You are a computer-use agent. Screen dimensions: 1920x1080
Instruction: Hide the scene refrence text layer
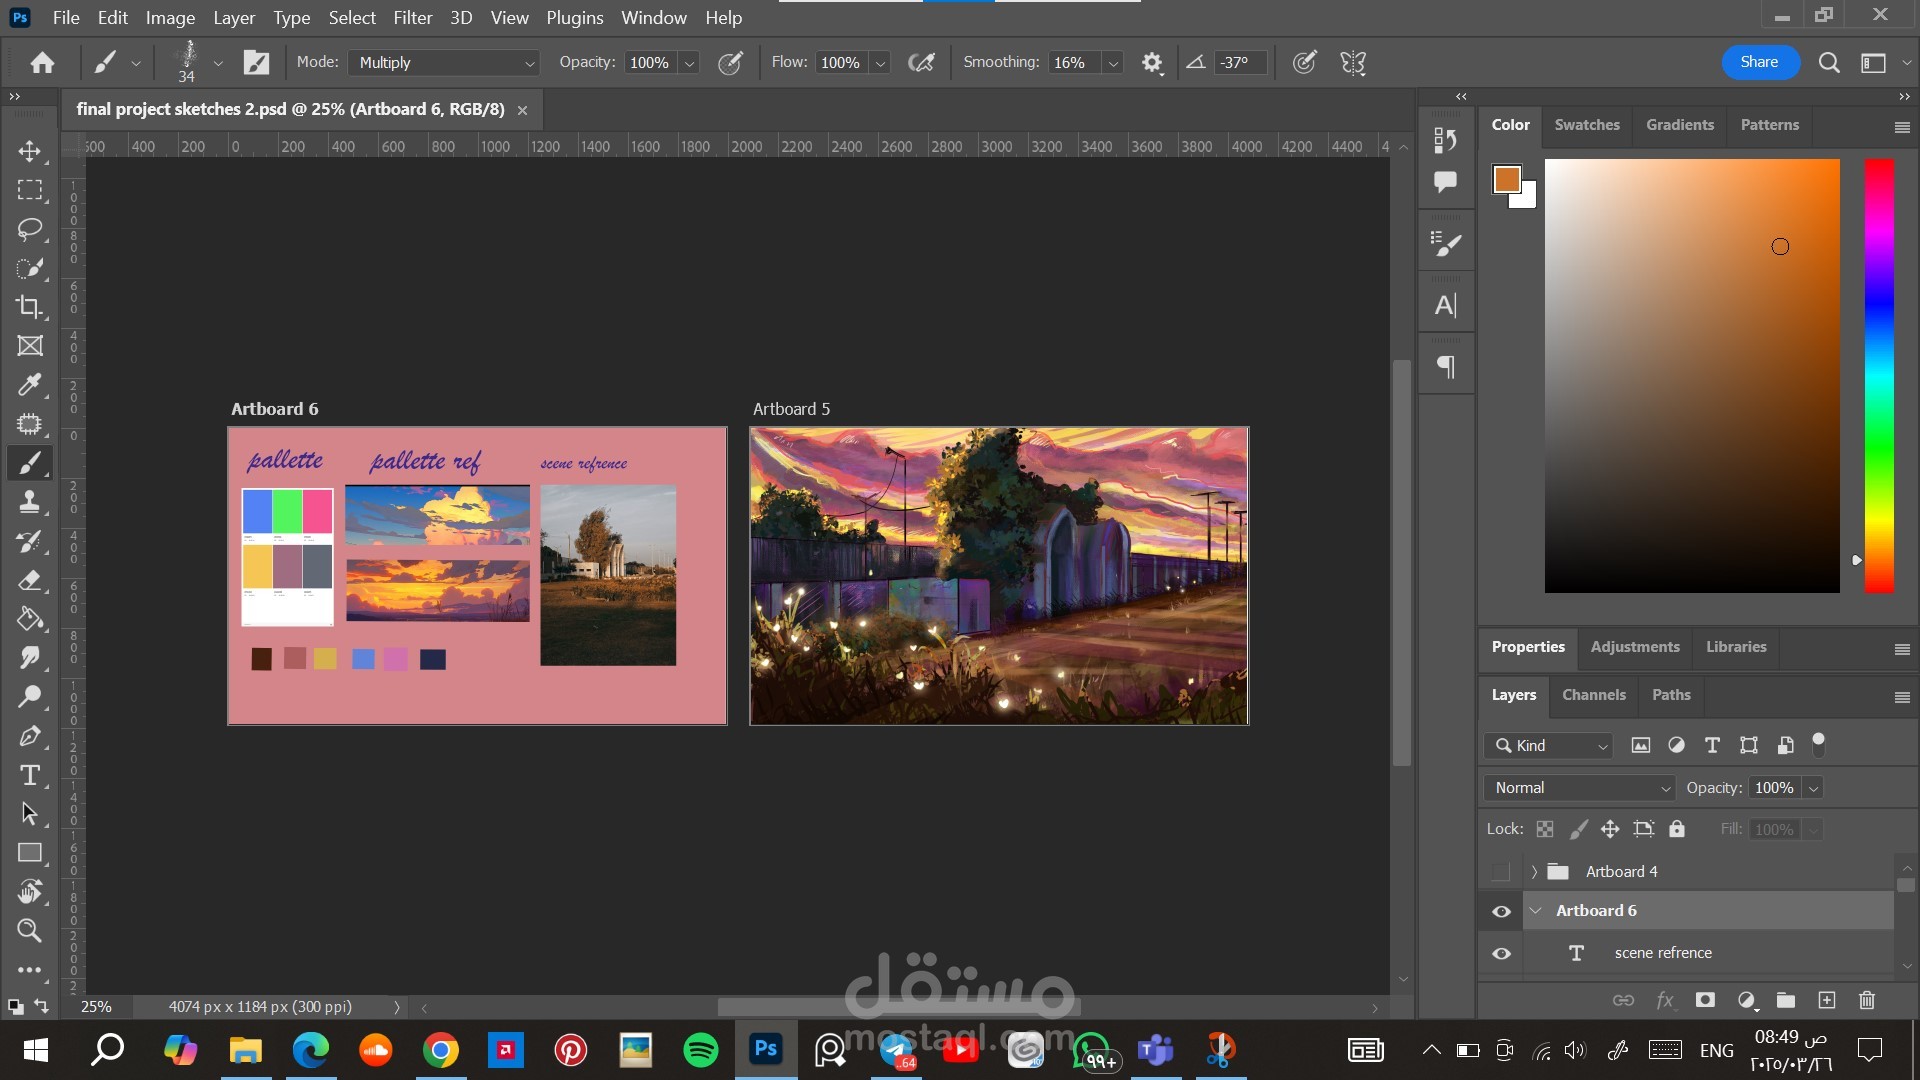pyautogui.click(x=1501, y=953)
